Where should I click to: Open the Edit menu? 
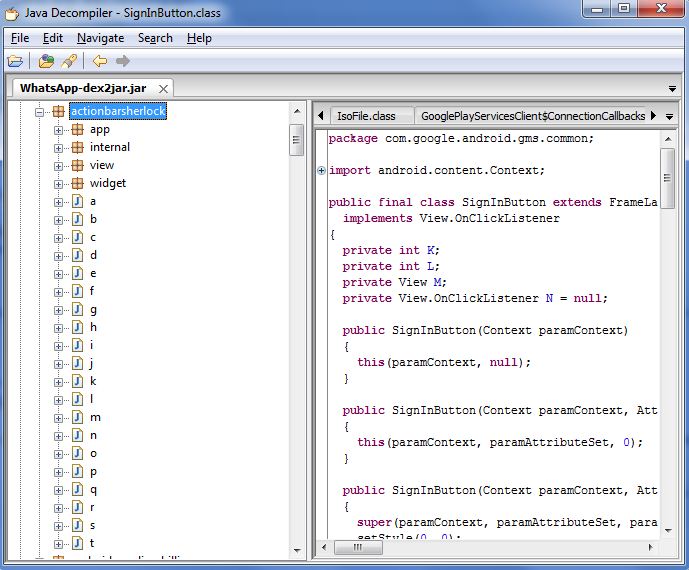coord(53,38)
